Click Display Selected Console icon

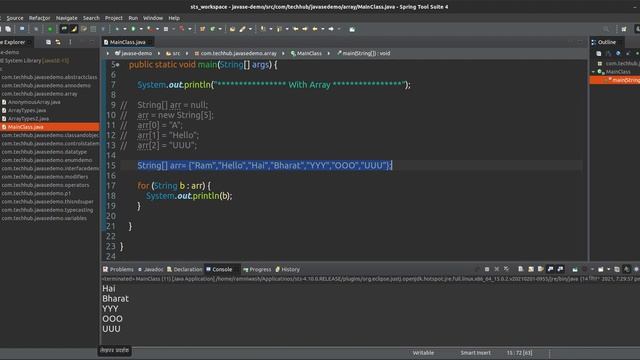(x=584, y=269)
